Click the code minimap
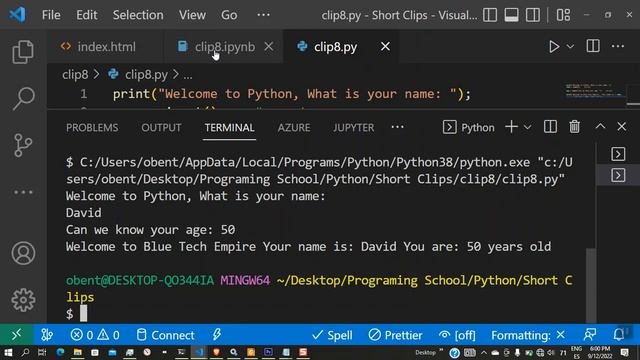 click(x=595, y=91)
